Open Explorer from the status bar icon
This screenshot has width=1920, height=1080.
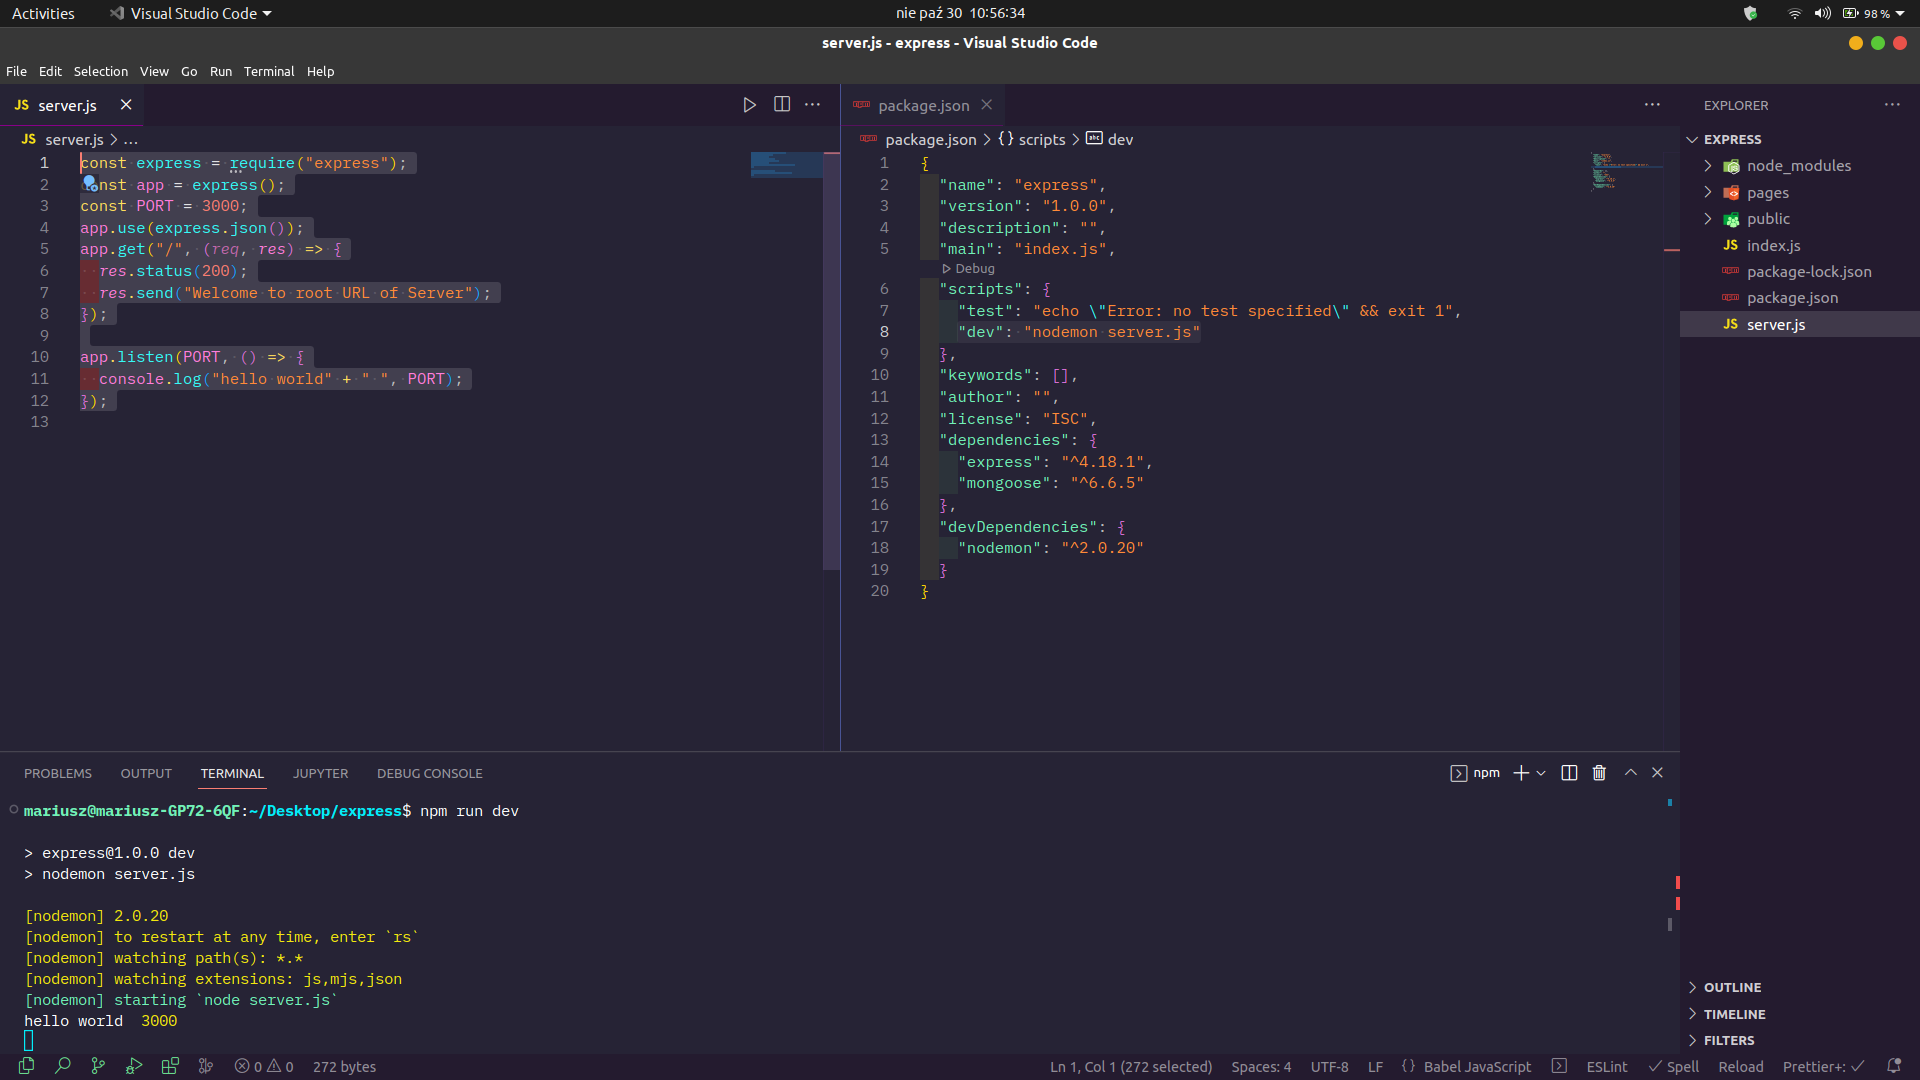point(27,1066)
